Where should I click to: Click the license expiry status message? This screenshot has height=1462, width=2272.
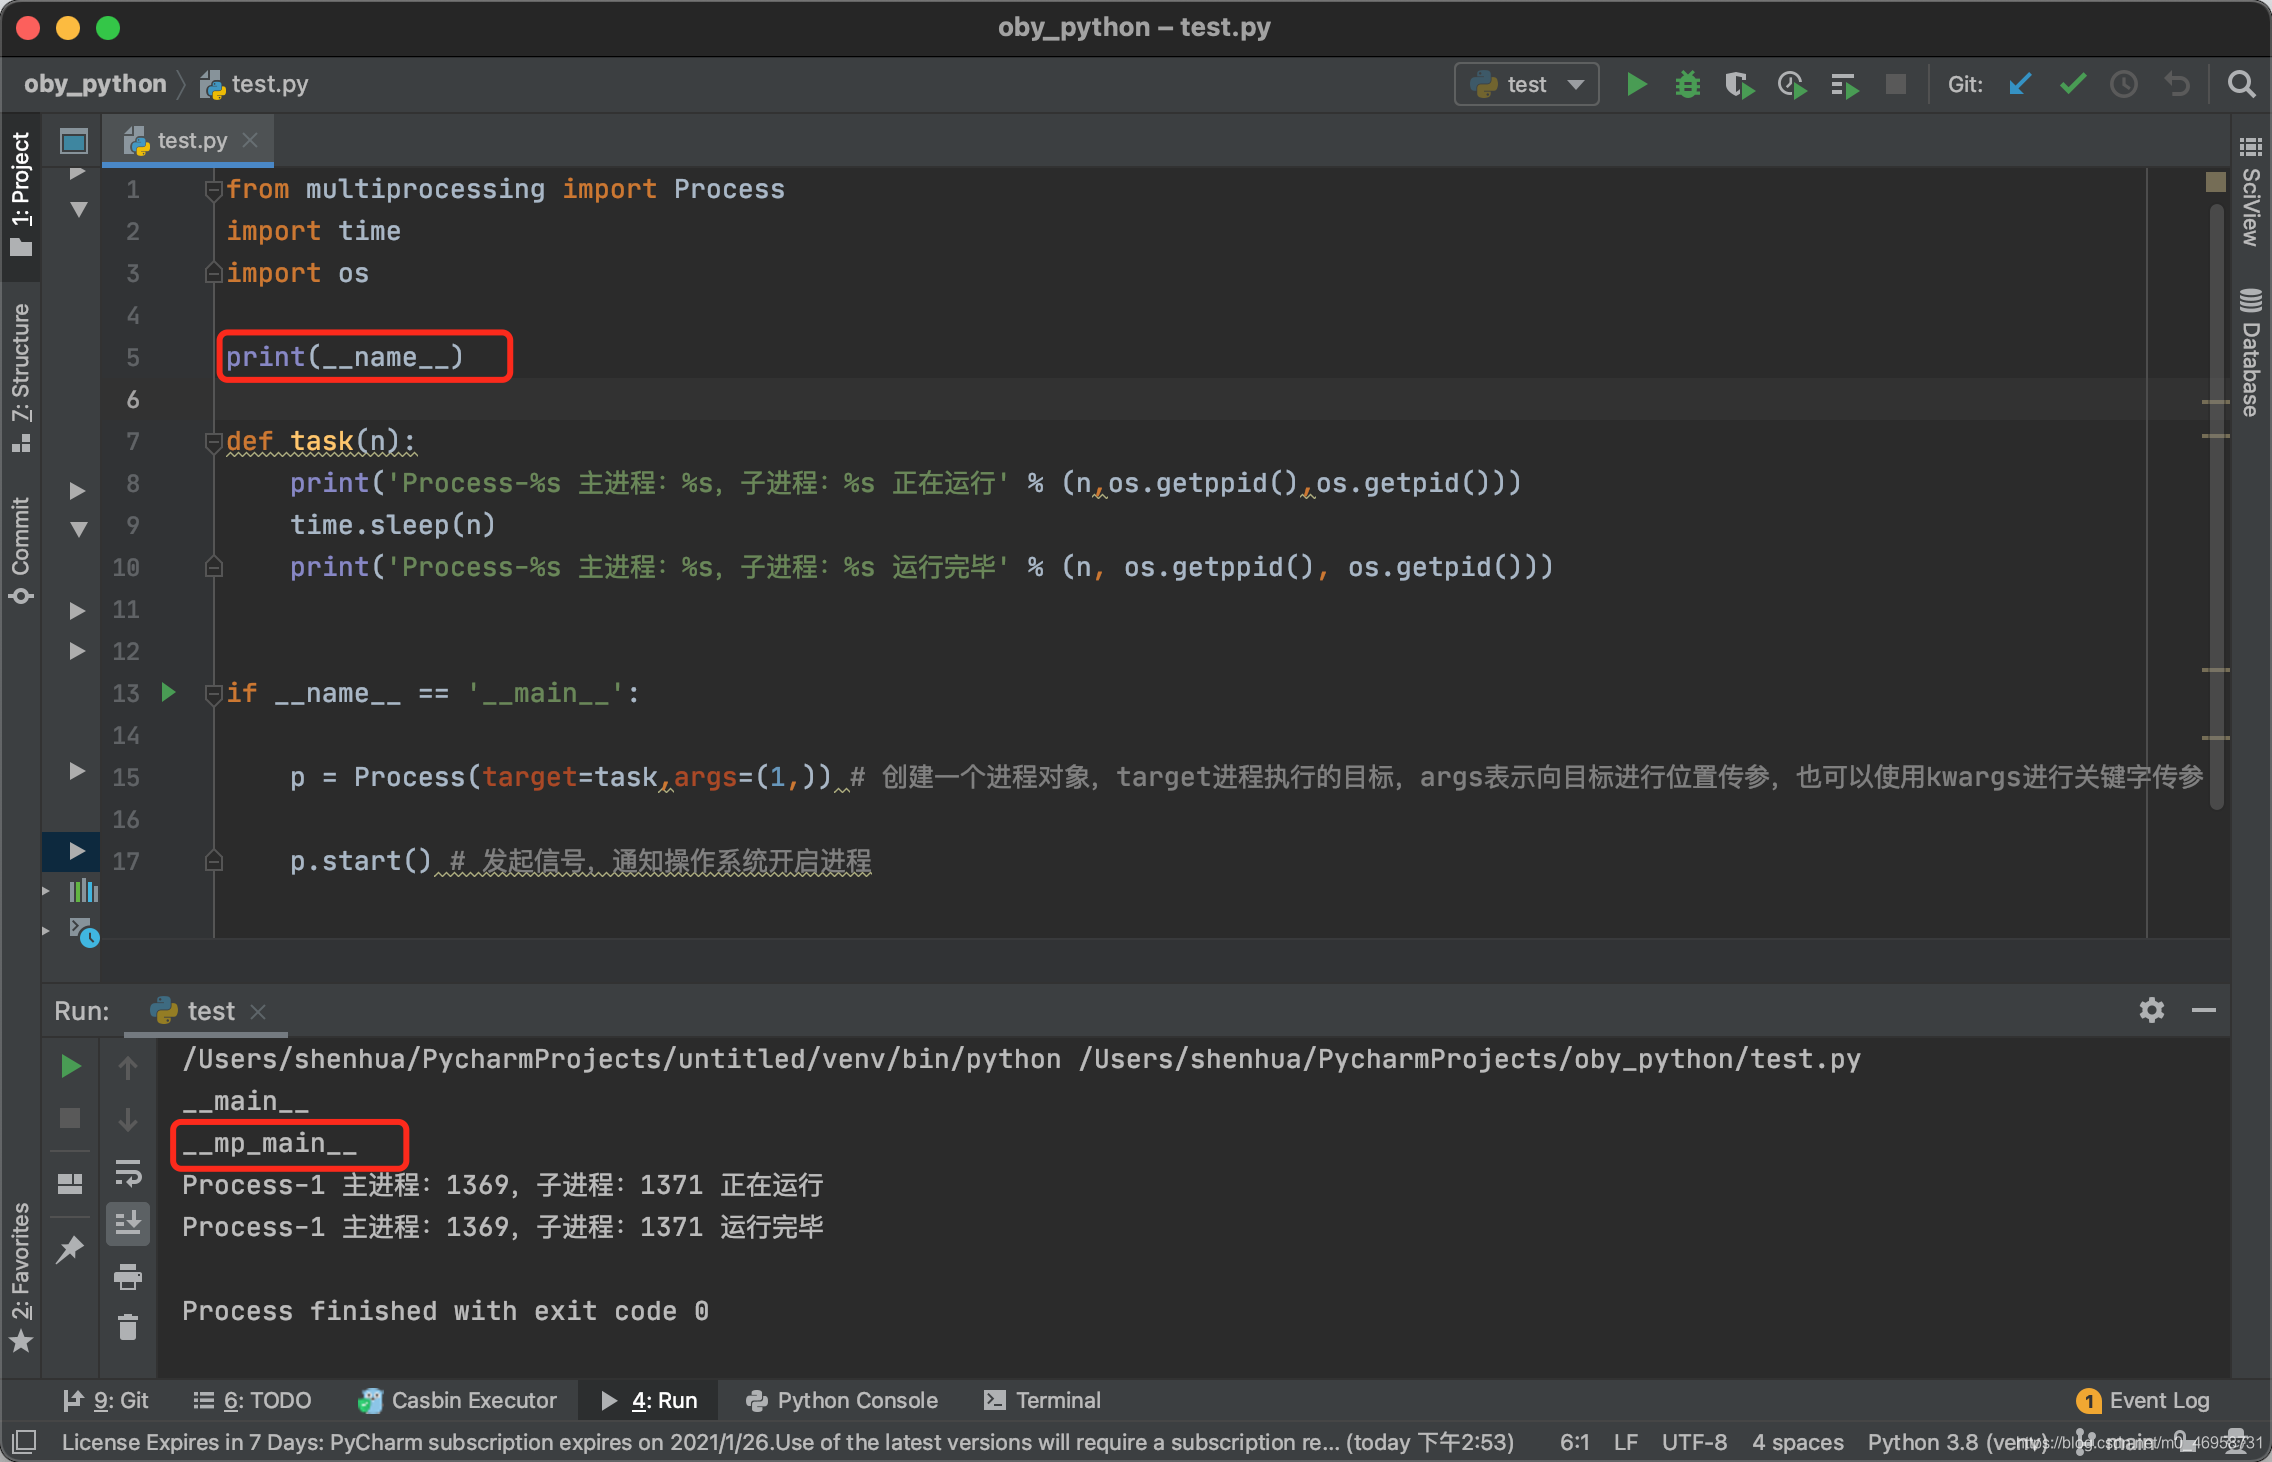(x=787, y=1442)
